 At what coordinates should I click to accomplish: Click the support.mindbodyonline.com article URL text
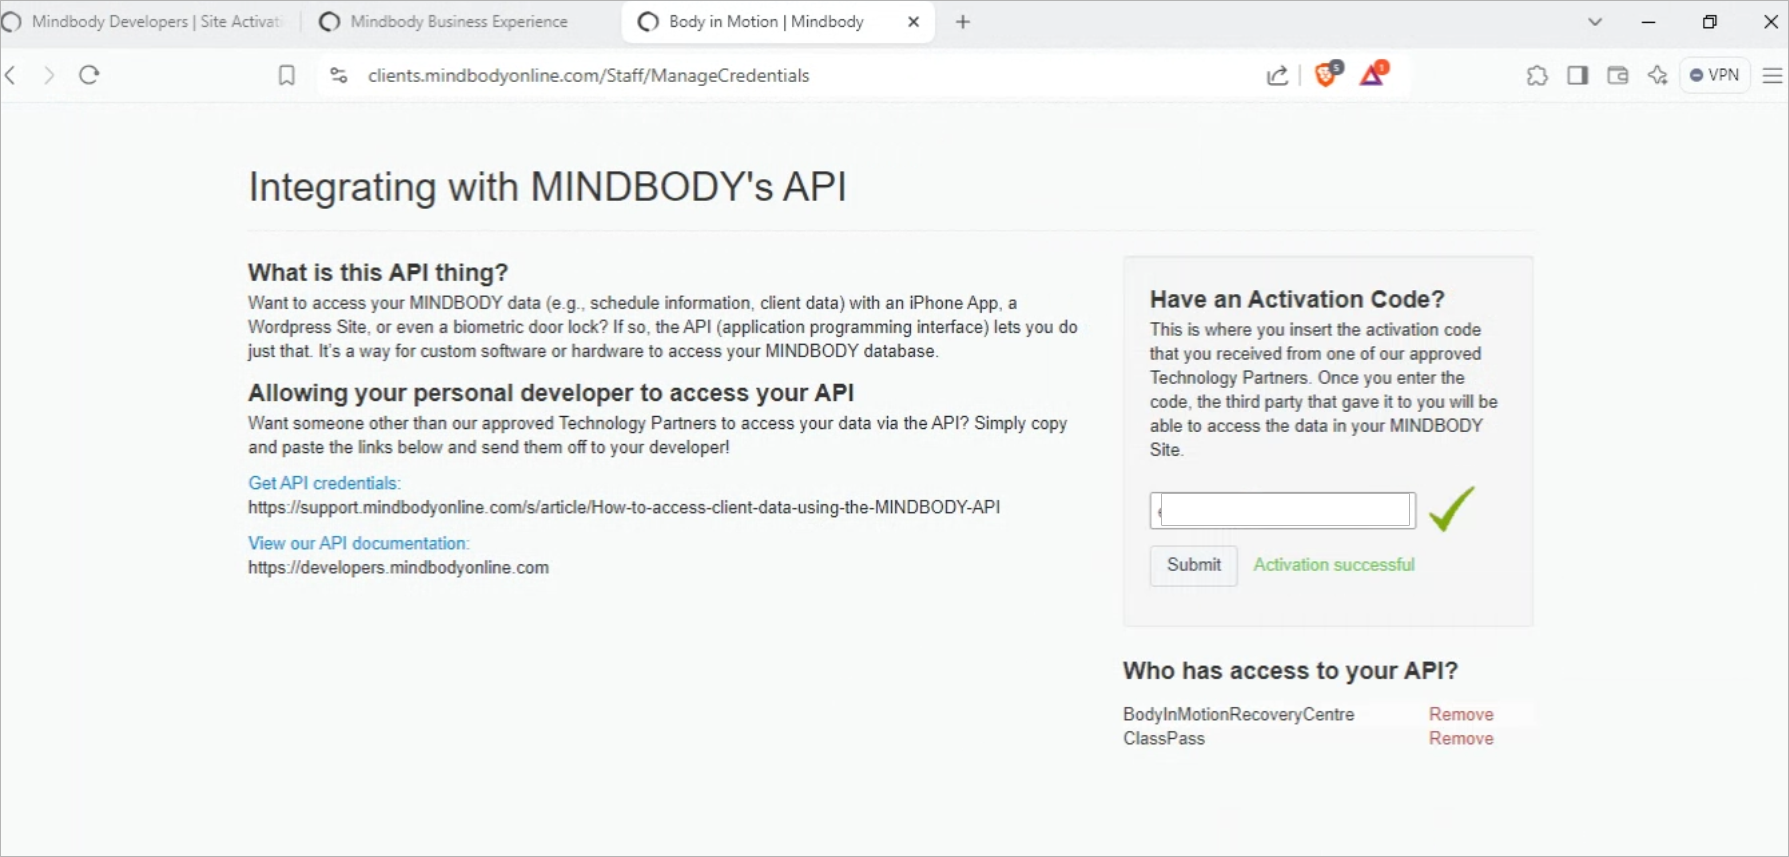click(624, 507)
